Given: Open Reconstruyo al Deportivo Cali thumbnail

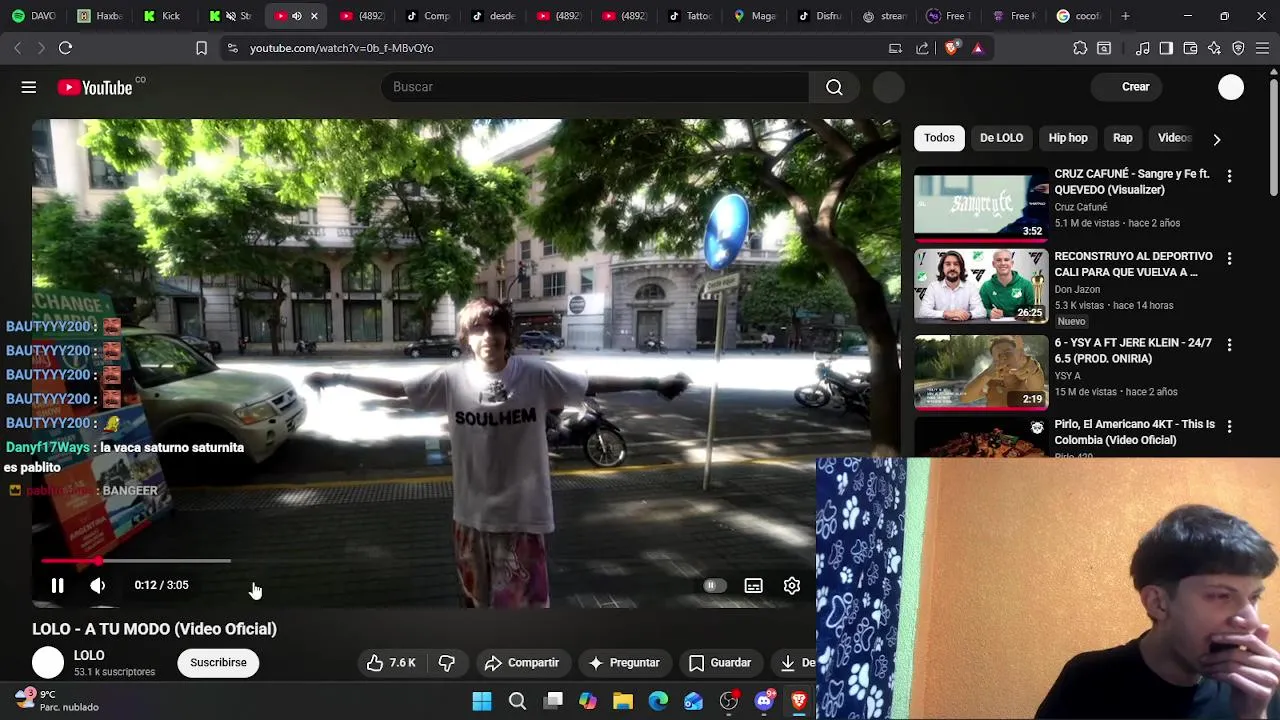Looking at the screenshot, I should (981, 286).
